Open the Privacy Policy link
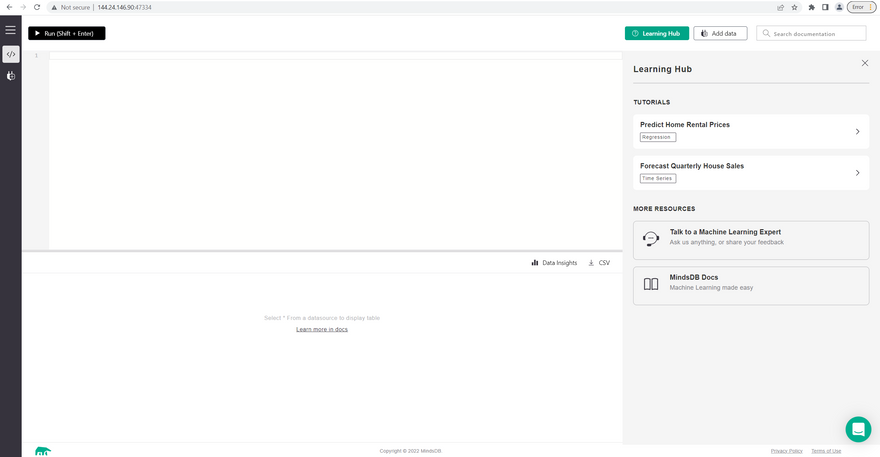The width and height of the screenshot is (880, 457). coord(786,451)
